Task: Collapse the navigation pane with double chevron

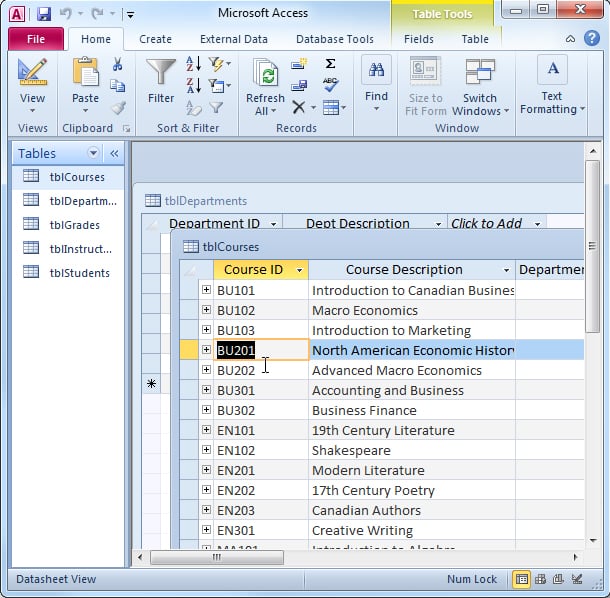Action: [x=114, y=154]
